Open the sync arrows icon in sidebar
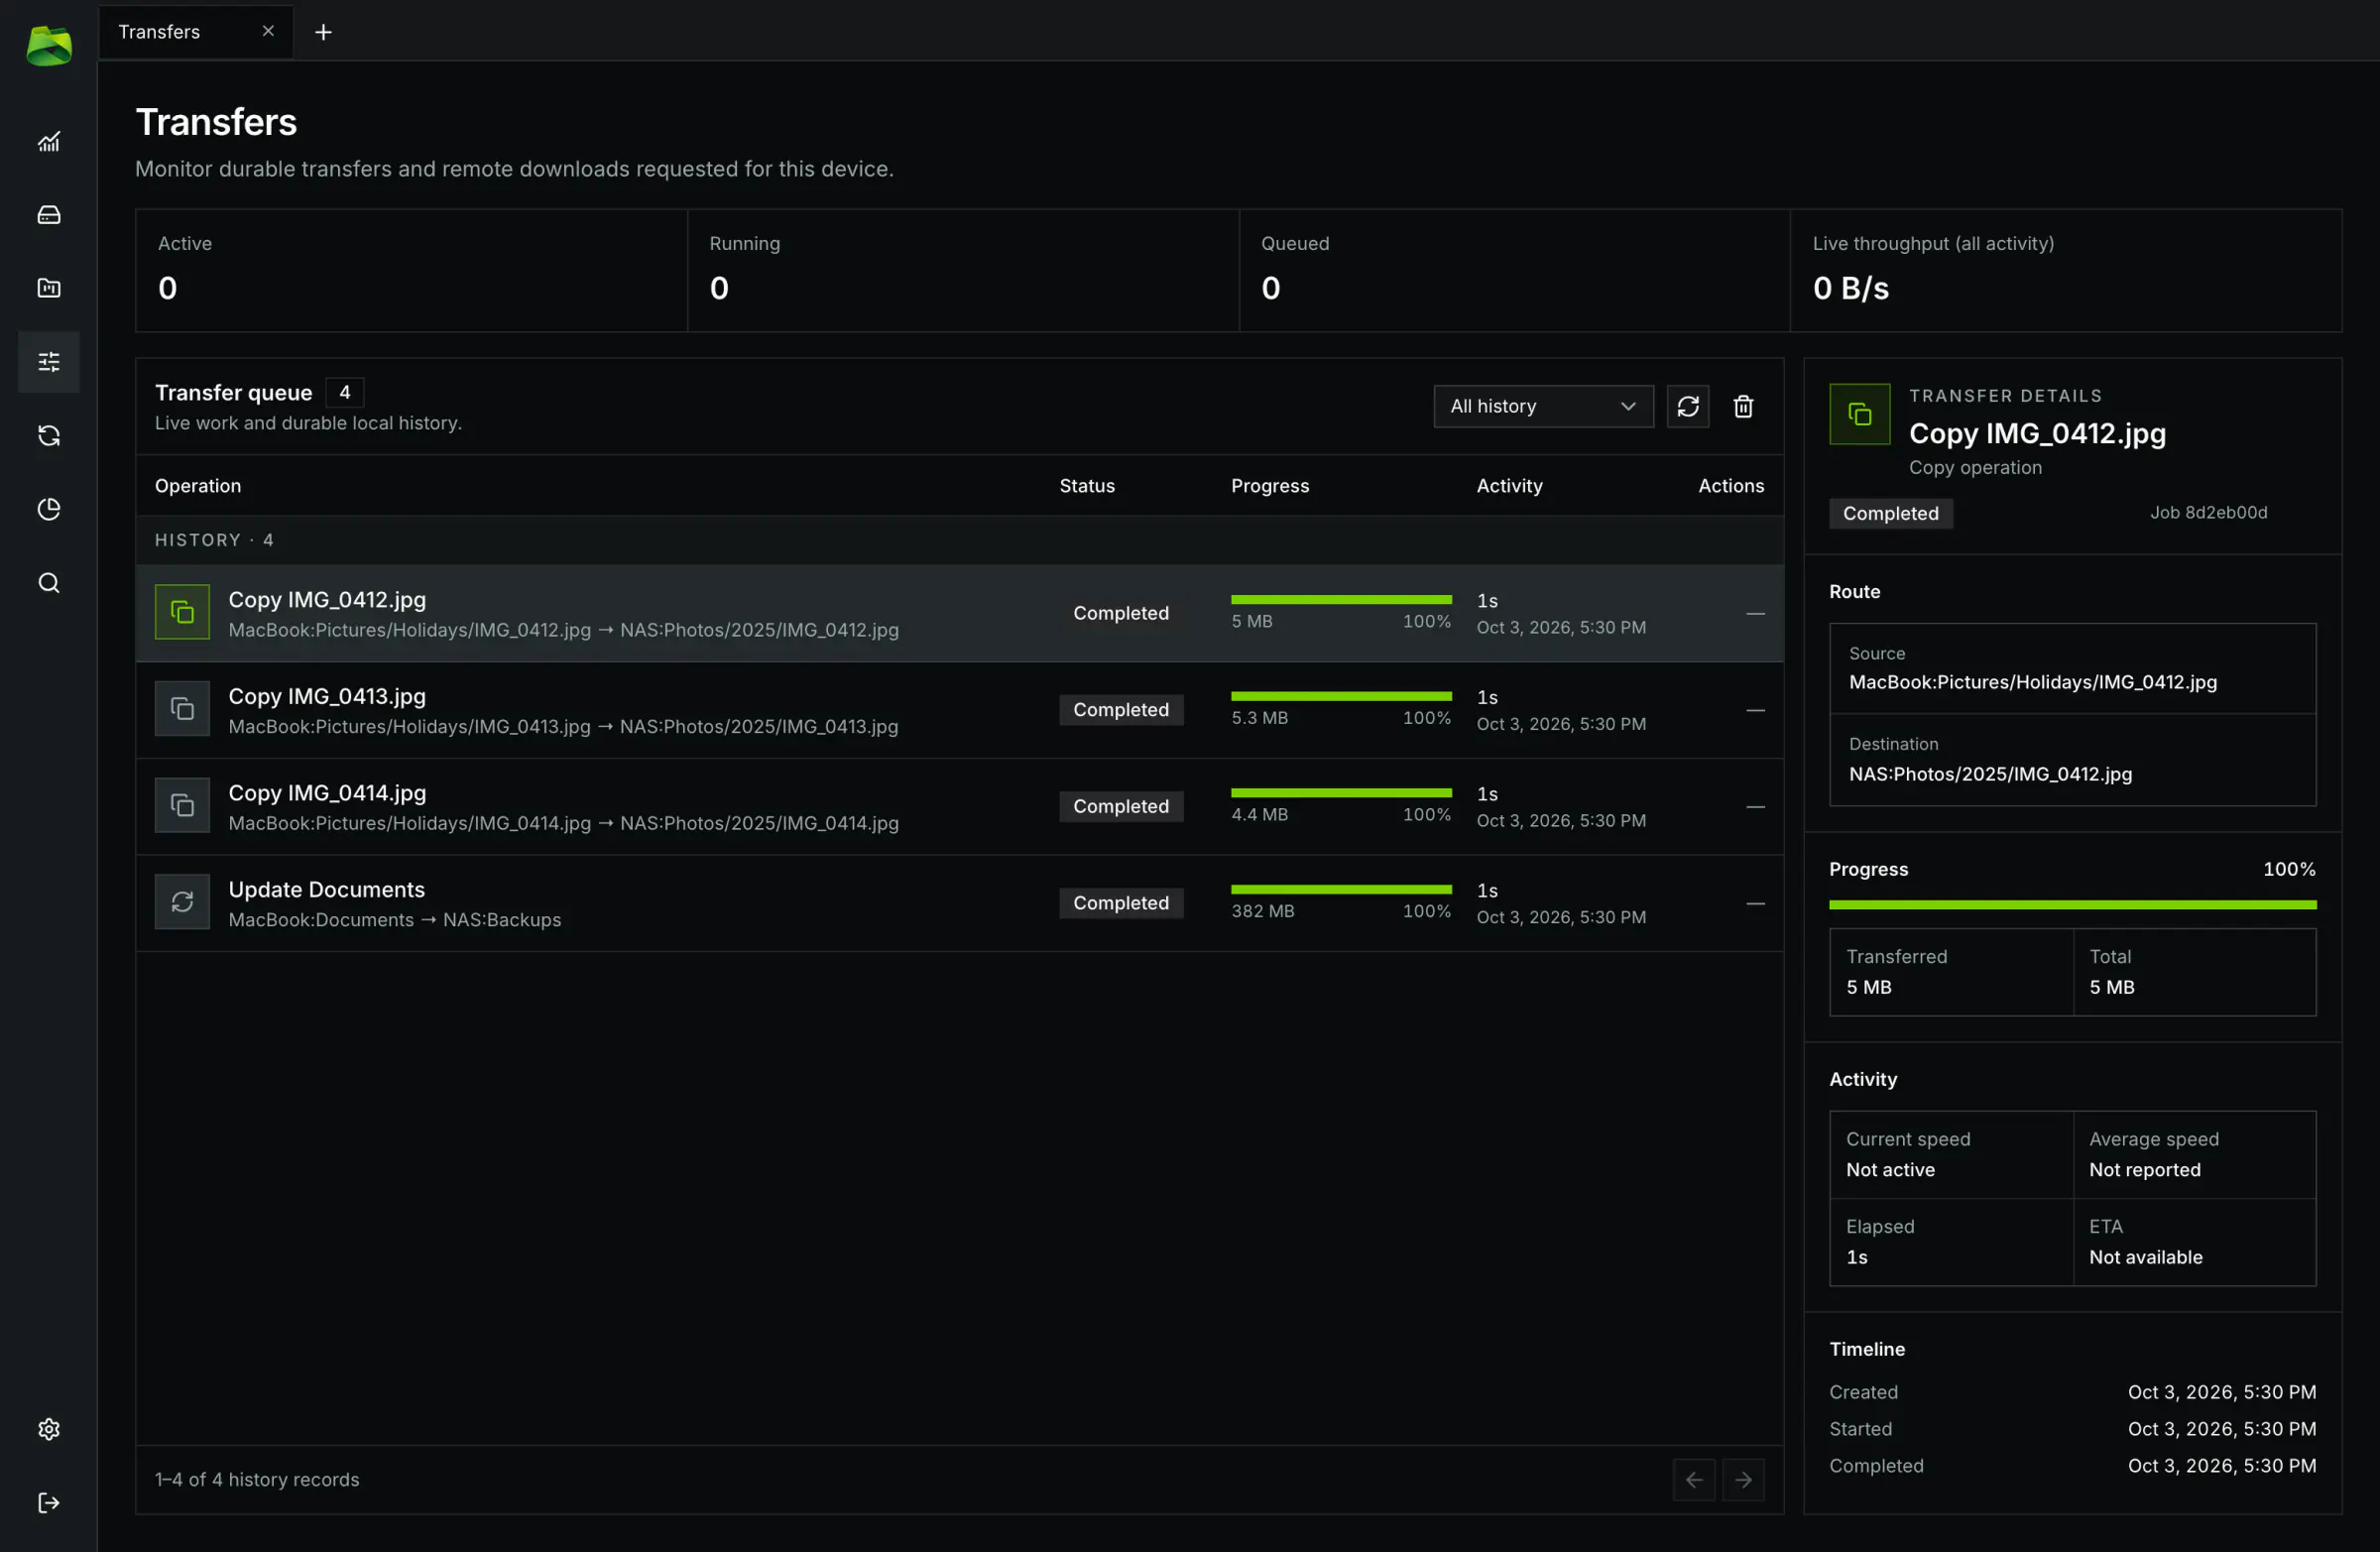2380x1552 pixels. click(x=48, y=435)
